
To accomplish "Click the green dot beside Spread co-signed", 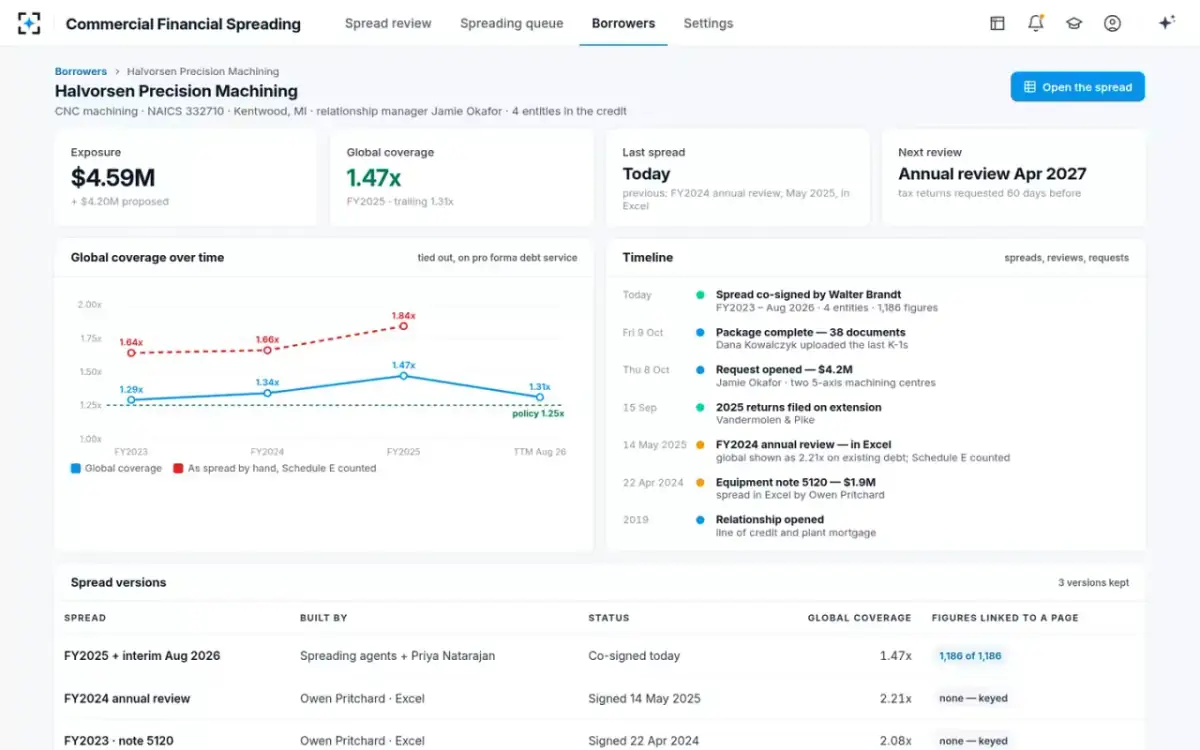I will (x=700, y=295).
